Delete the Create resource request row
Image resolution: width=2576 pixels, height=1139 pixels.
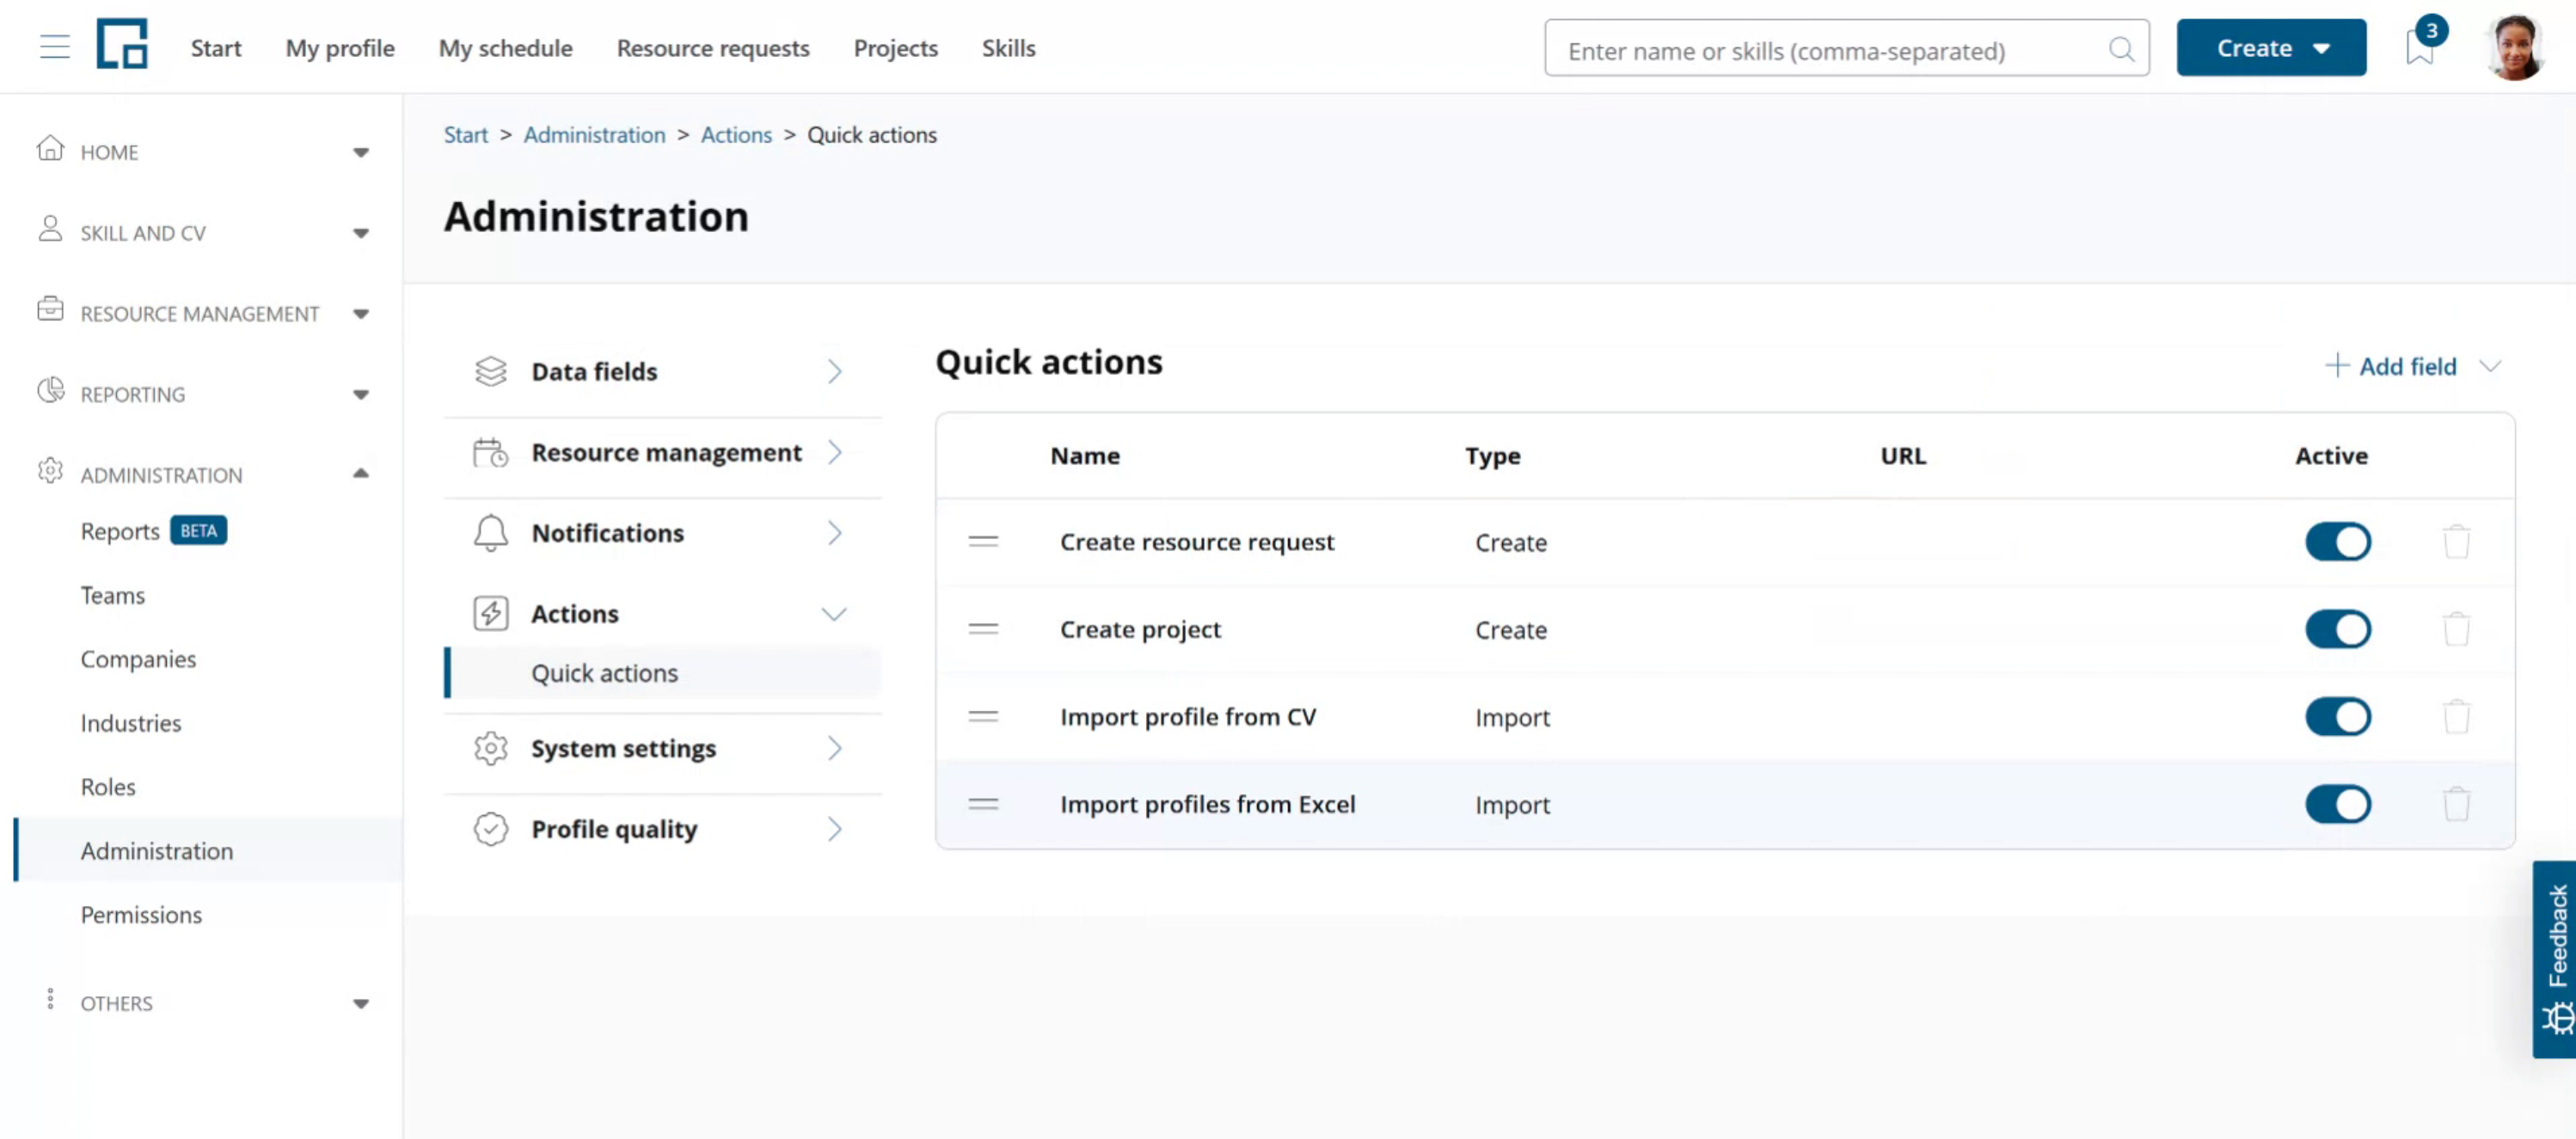[2457, 541]
